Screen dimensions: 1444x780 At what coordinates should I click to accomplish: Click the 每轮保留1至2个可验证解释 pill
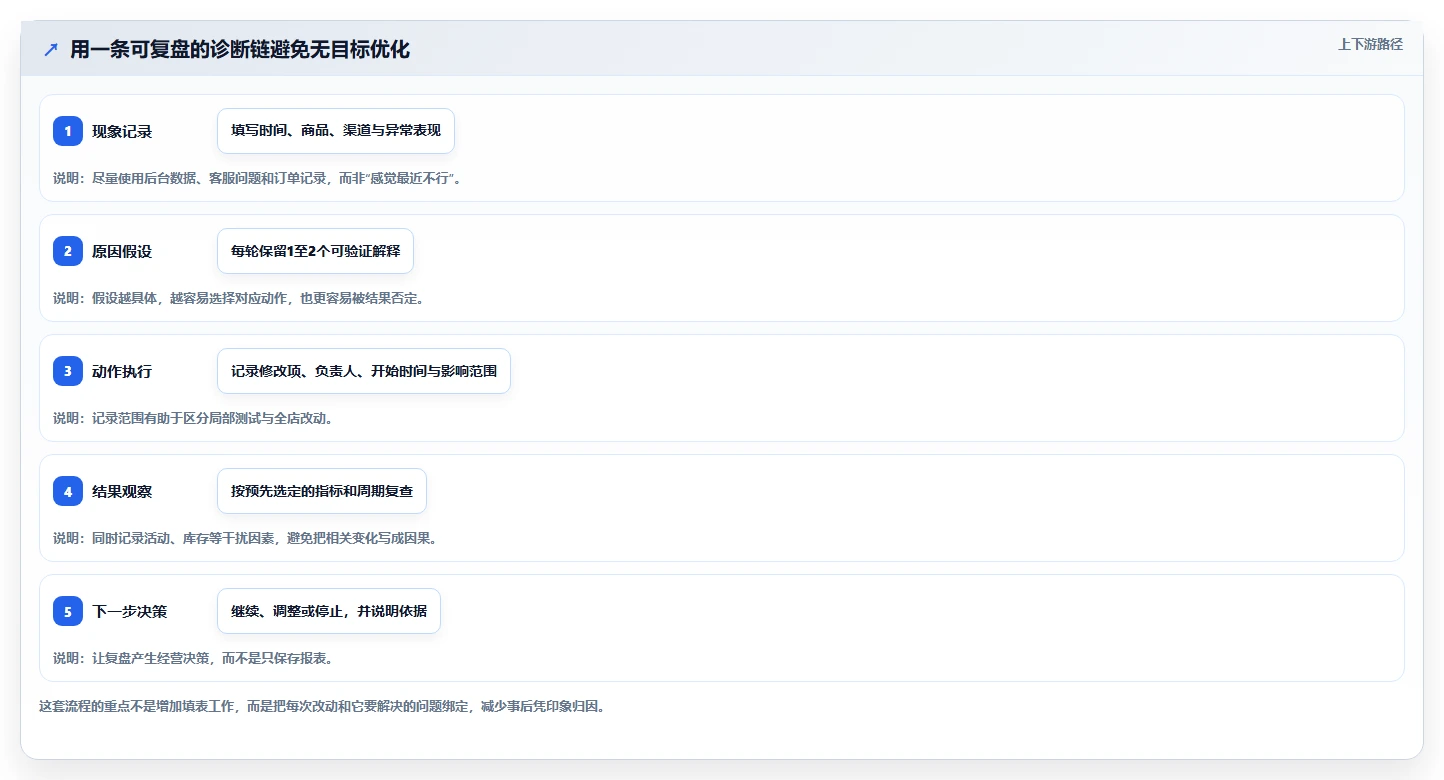pyautogui.click(x=315, y=251)
